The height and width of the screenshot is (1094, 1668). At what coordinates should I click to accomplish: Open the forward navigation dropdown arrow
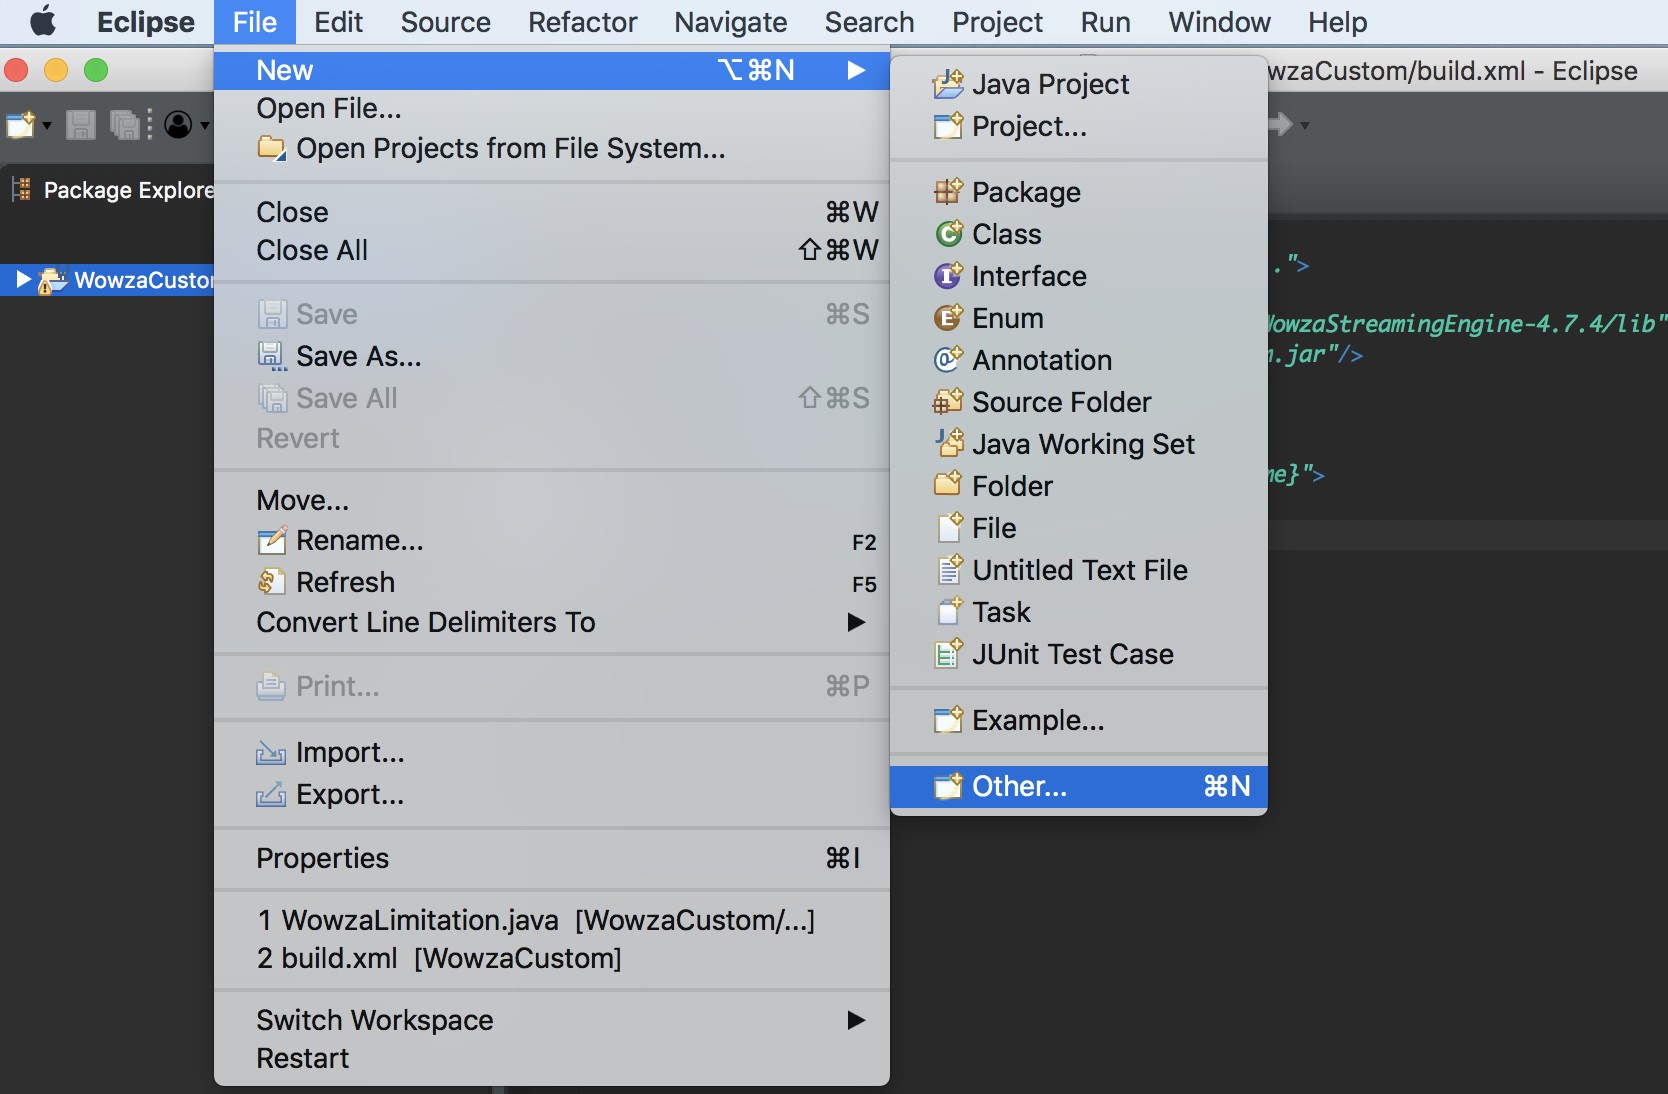coord(1305,126)
